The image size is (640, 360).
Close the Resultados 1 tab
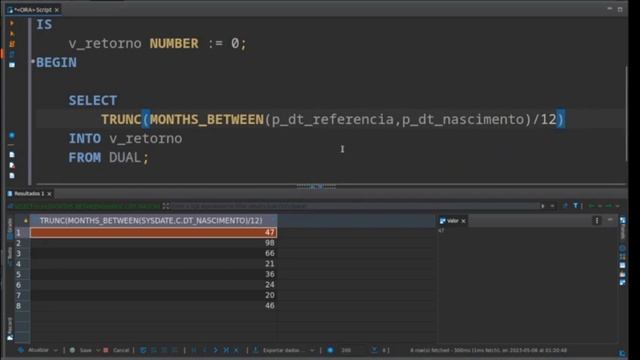pyautogui.click(x=49, y=194)
